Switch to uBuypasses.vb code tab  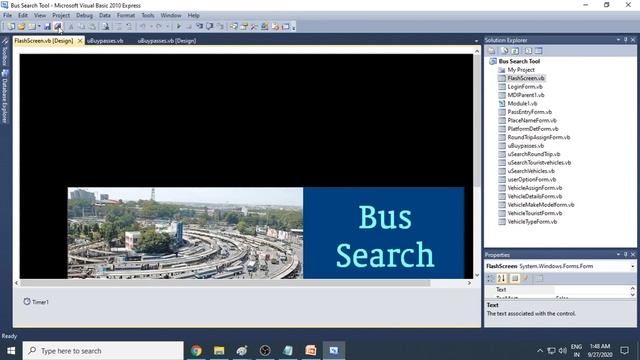click(105, 41)
